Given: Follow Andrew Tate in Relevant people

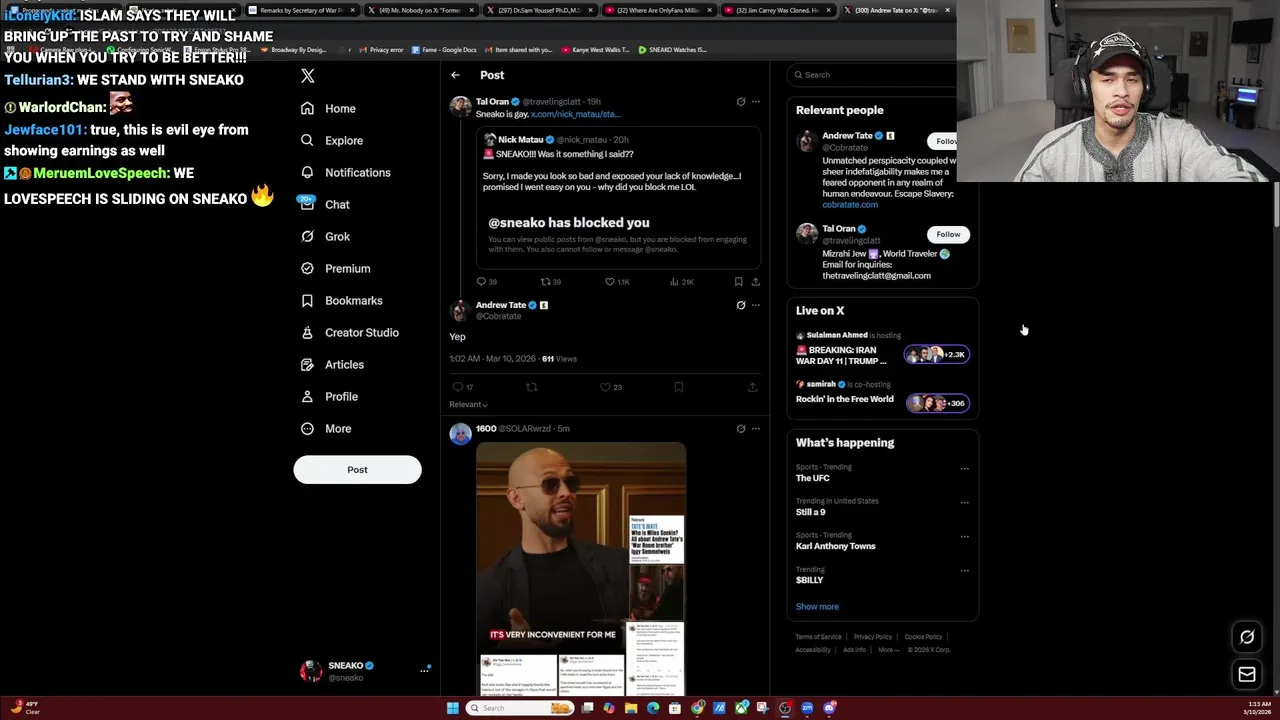Looking at the screenshot, I should click(943, 141).
